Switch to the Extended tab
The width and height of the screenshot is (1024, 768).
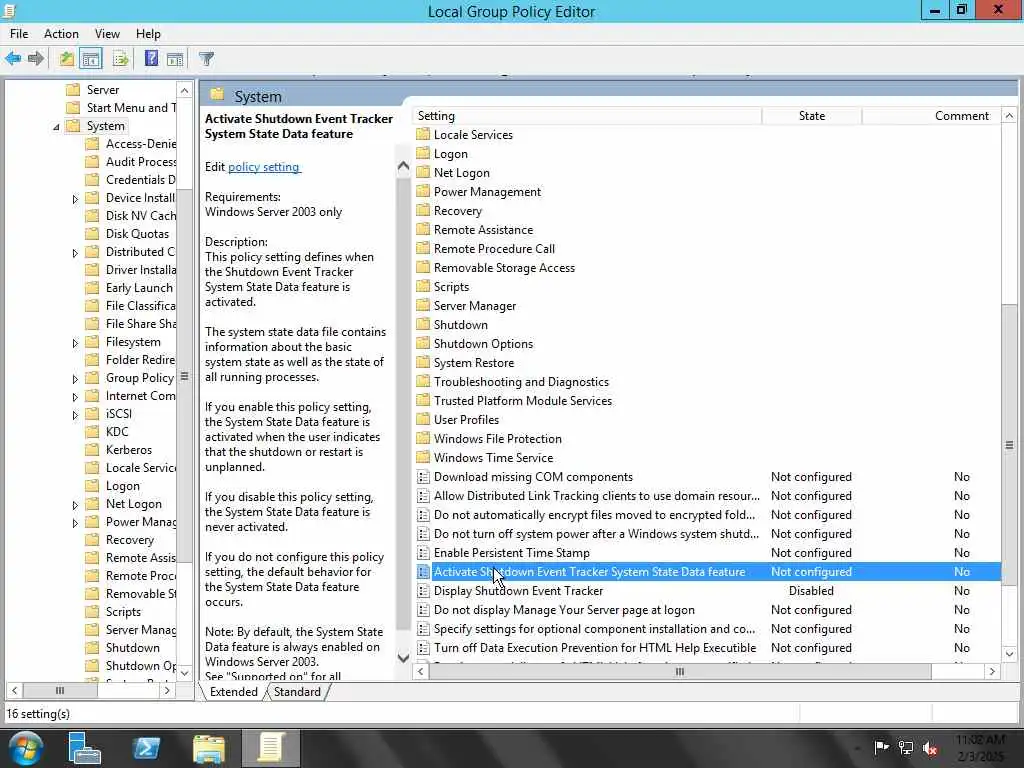[x=233, y=692]
